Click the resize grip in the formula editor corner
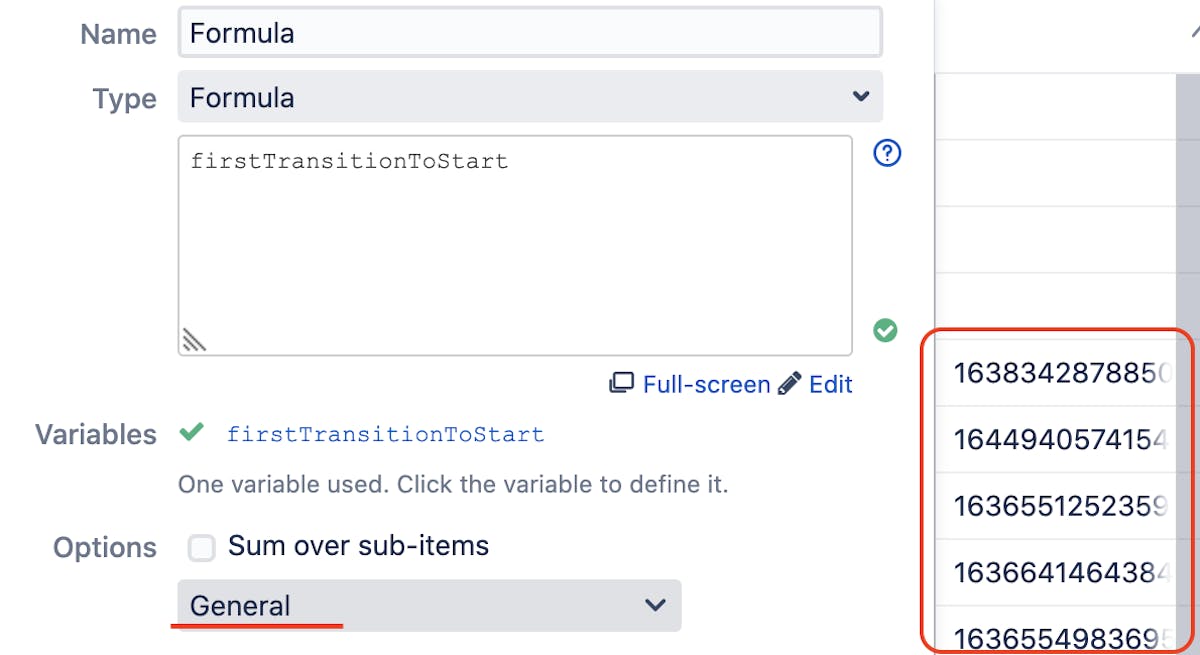 pyautogui.click(x=193, y=340)
